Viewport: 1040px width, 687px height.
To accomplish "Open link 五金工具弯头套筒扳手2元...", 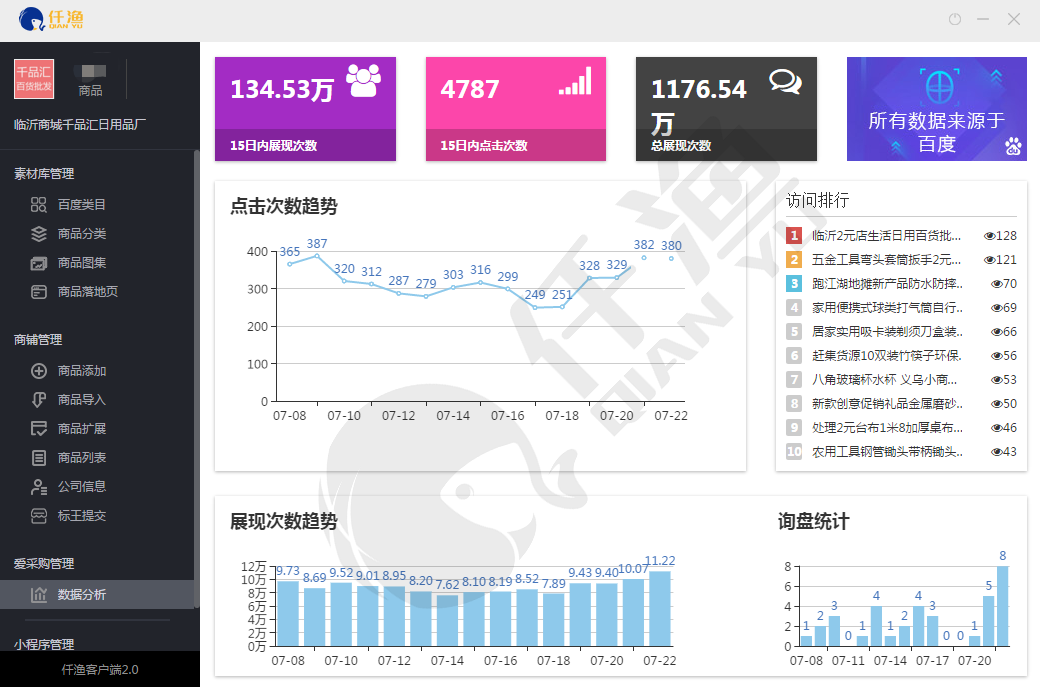I will (886, 259).
